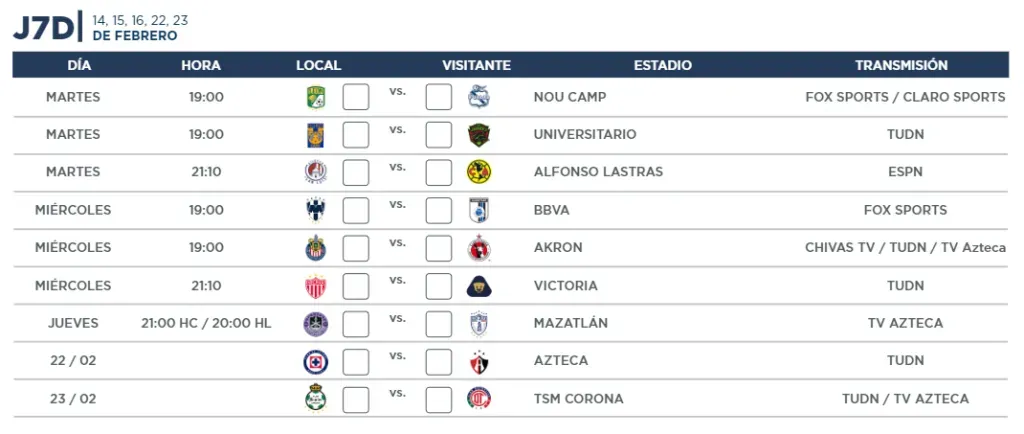Viewport: 1024px width, 434px height.
Task: Click the Tigres club crest
Action: (316, 134)
